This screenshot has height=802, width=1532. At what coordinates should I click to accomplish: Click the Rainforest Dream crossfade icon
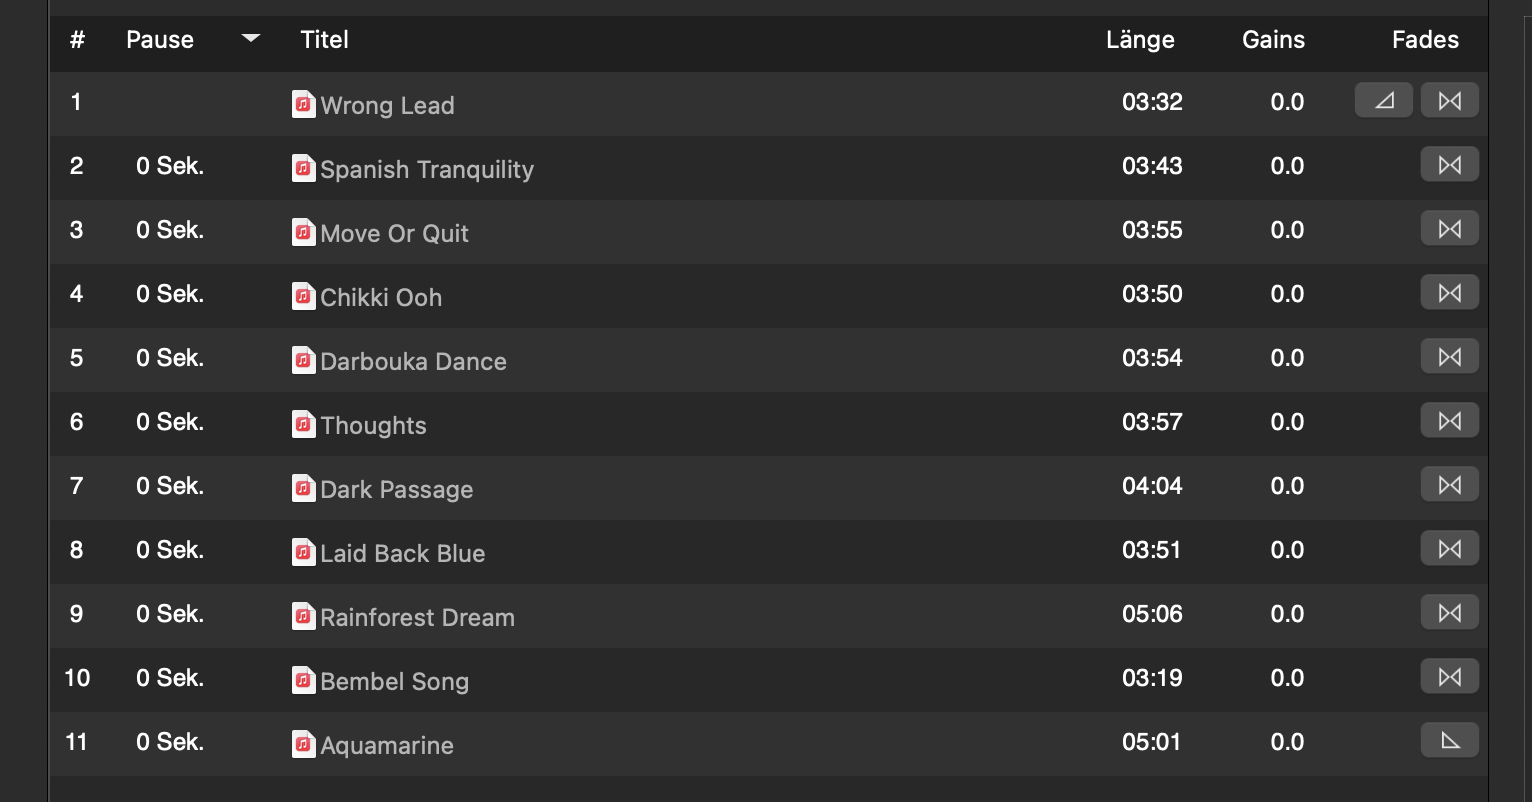tap(1449, 613)
